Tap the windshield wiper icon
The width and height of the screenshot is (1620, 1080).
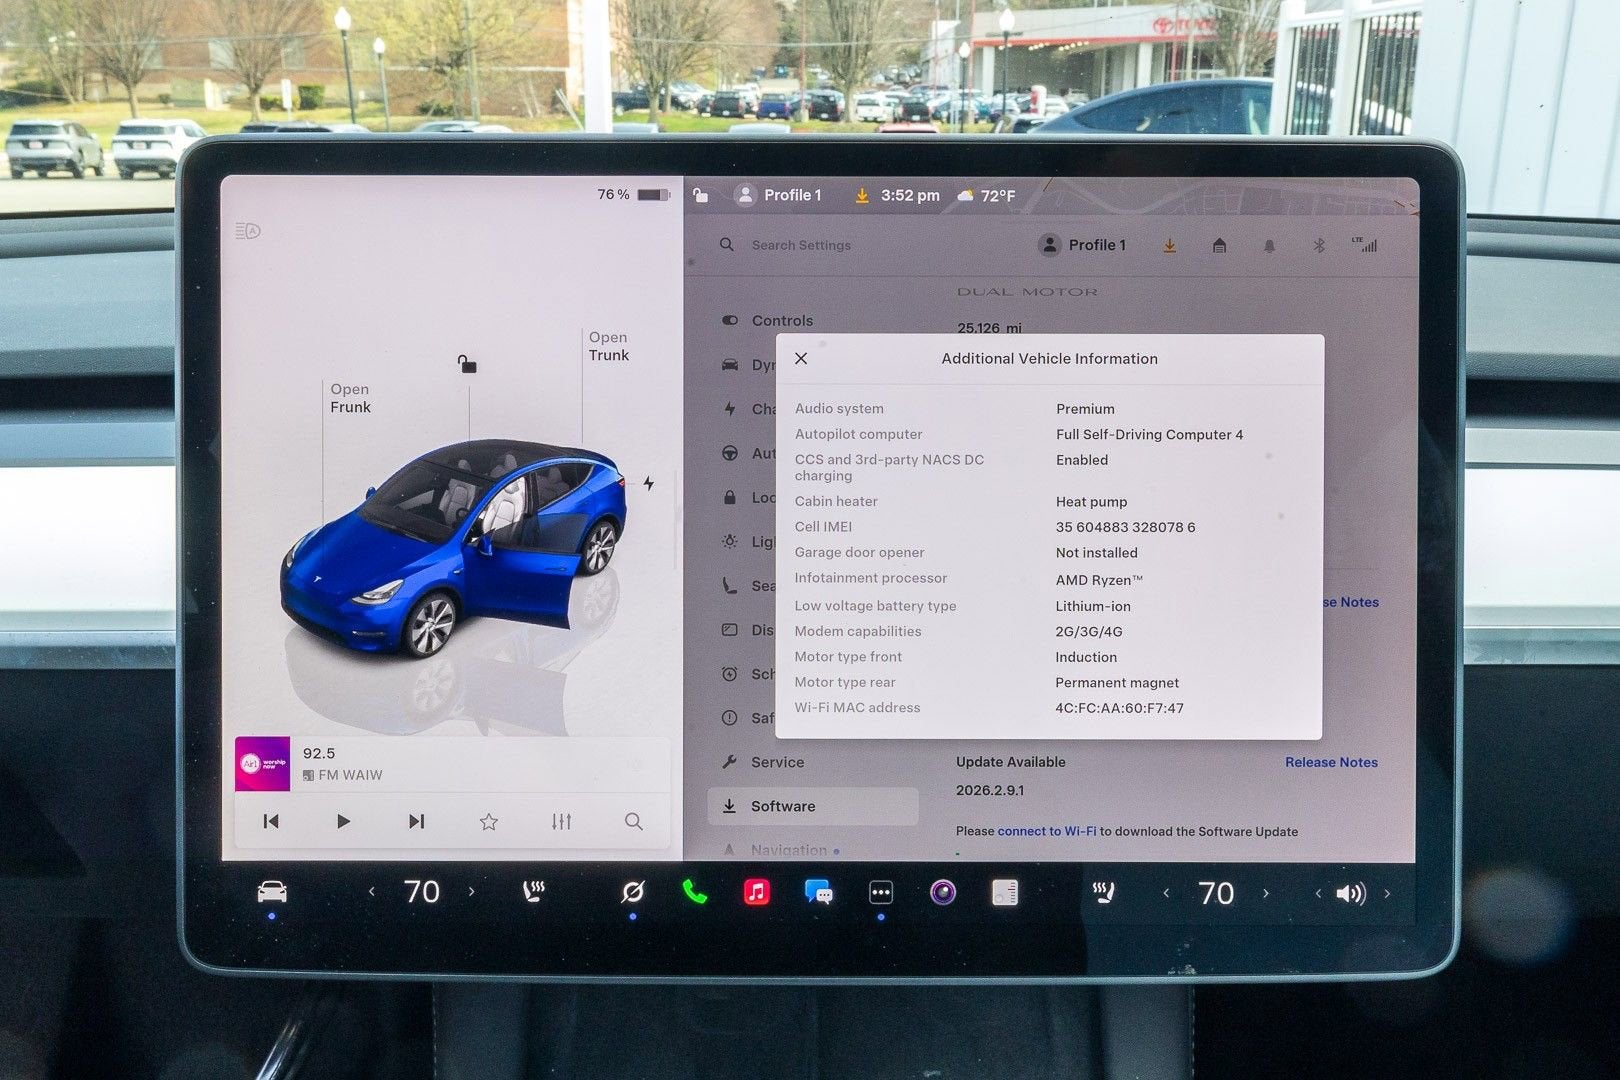(x=632, y=892)
